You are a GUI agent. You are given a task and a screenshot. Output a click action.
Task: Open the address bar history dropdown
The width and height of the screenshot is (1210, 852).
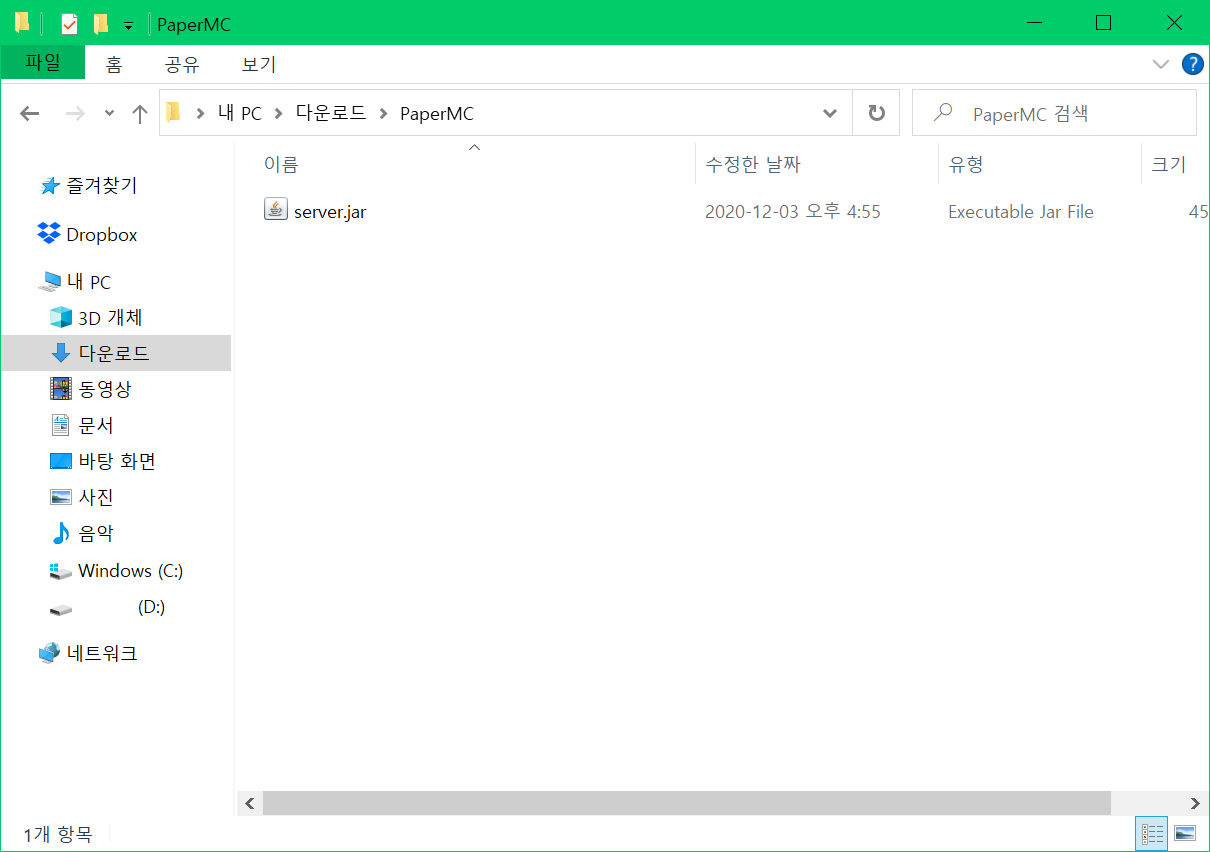[830, 113]
